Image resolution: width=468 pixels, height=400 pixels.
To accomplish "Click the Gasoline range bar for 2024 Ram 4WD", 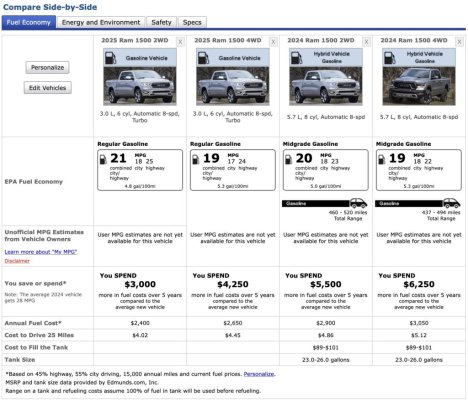I will pyautogui.click(x=409, y=203).
